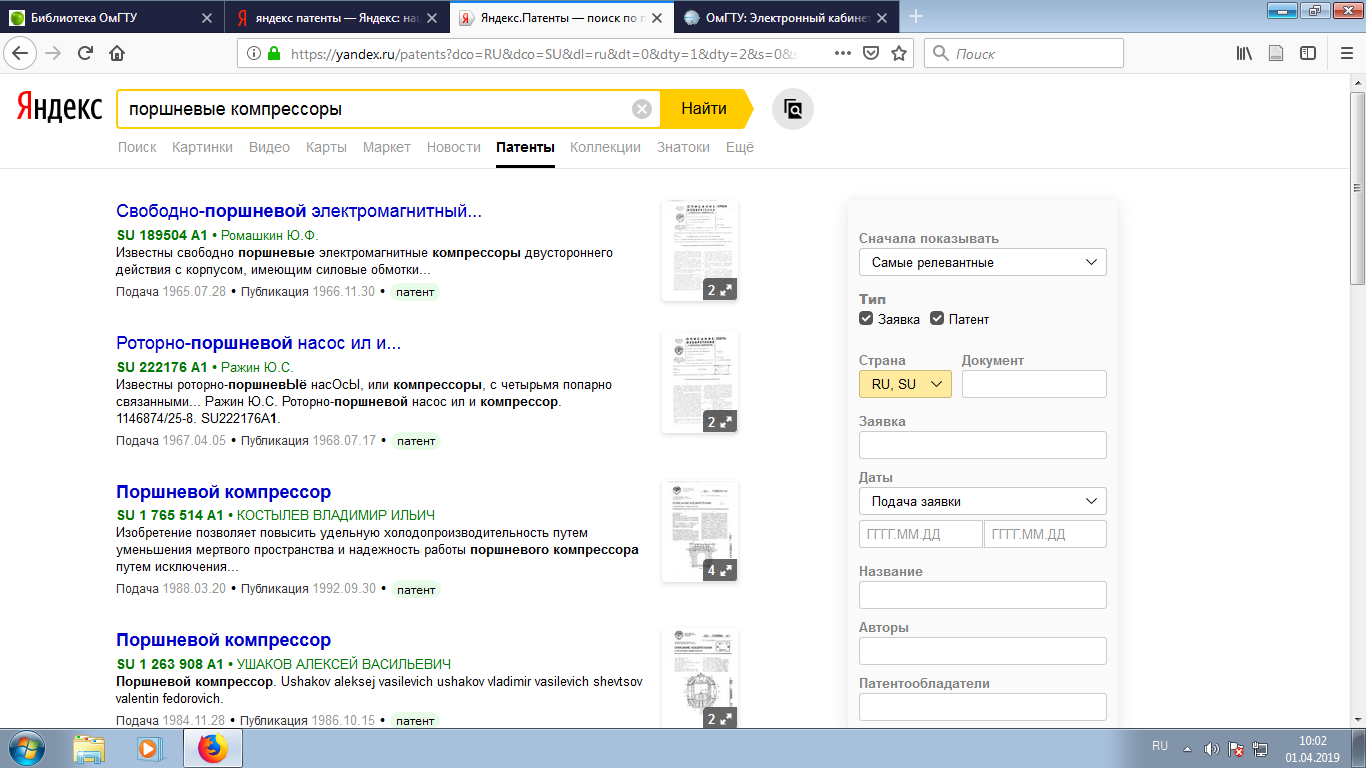Image resolution: width=1366 pixels, height=768 pixels.
Task: Uncheck the Заявка type checkbox
Action: [866, 319]
